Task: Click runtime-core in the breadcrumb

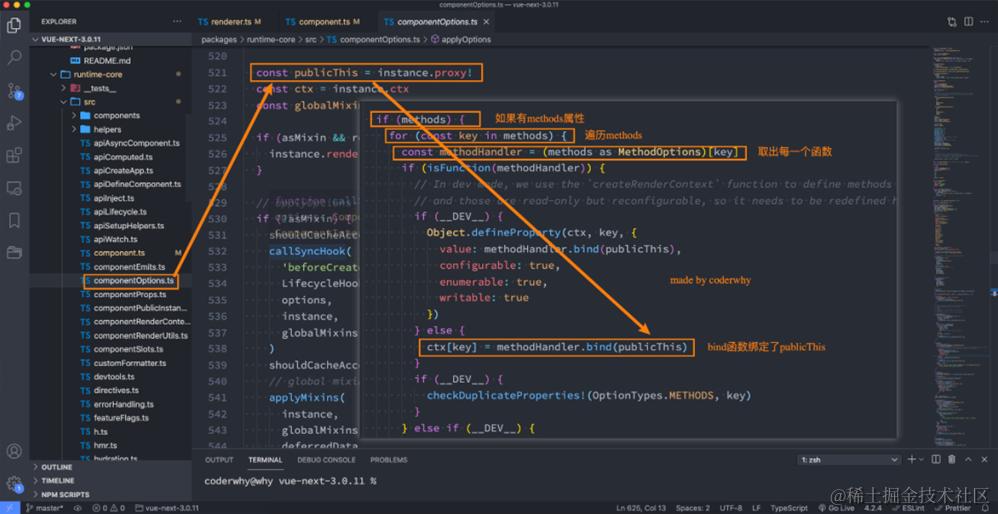Action: [x=271, y=39]
